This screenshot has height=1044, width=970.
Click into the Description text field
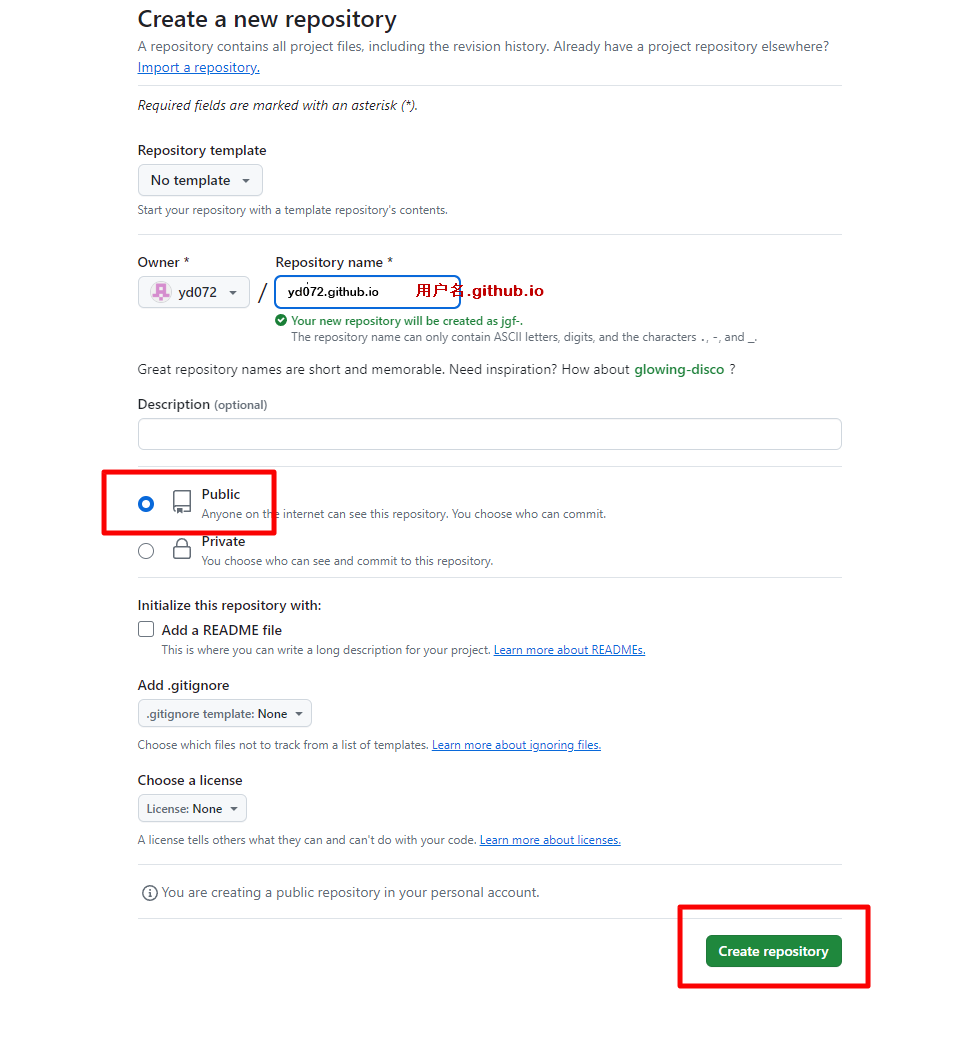pos(489,434)
